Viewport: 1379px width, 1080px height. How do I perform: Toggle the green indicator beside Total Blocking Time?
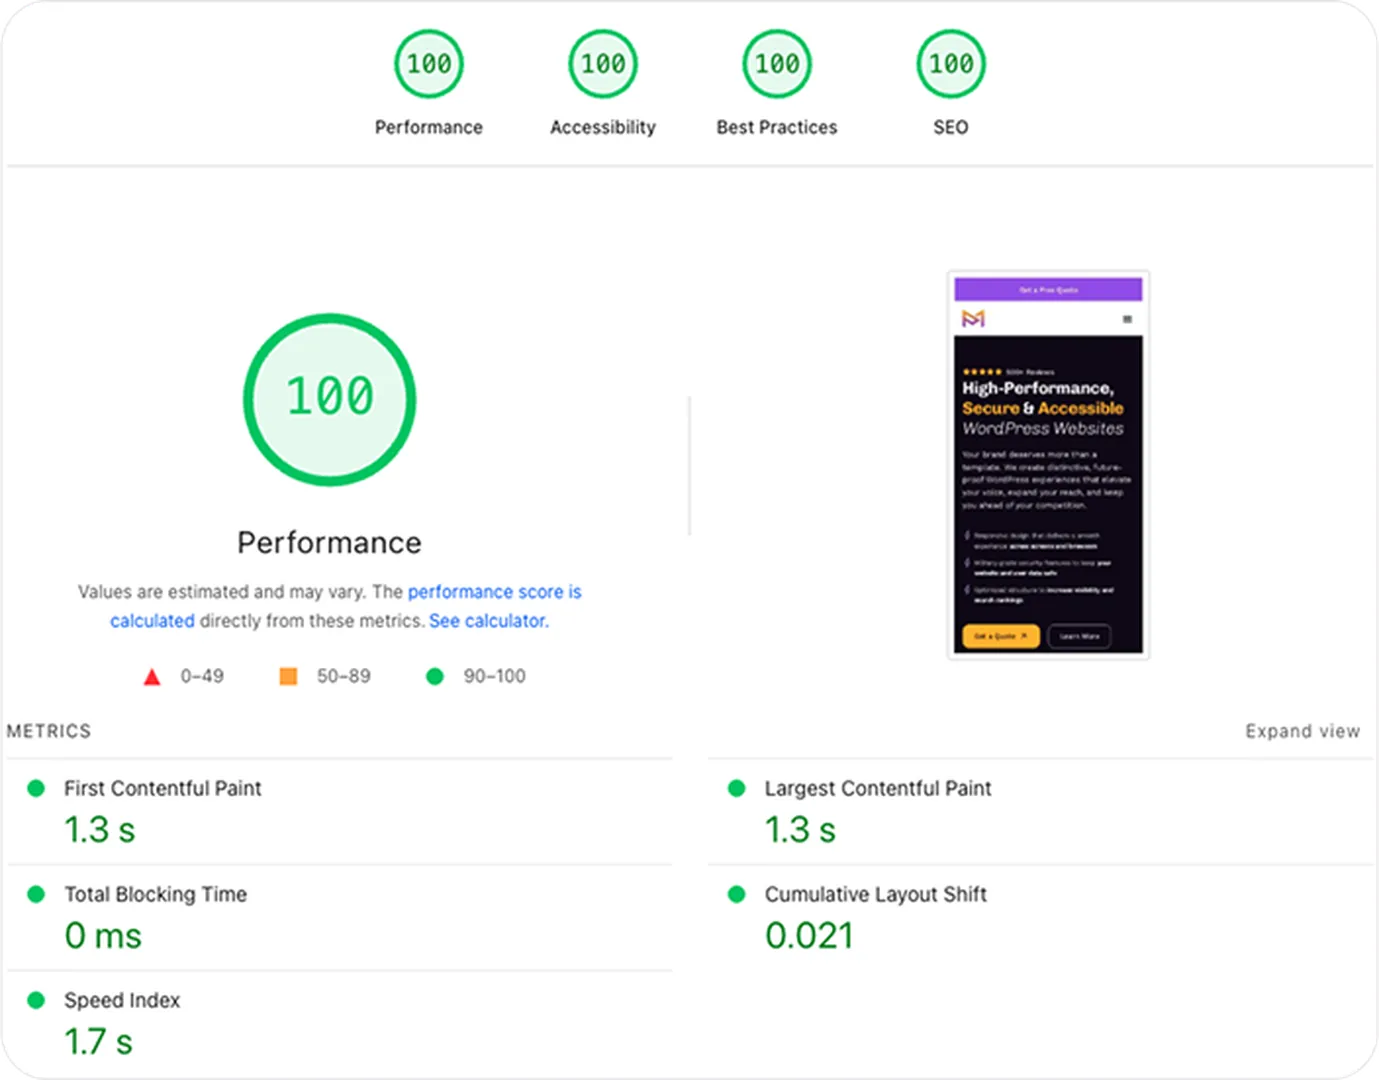[x=38, y=894]
